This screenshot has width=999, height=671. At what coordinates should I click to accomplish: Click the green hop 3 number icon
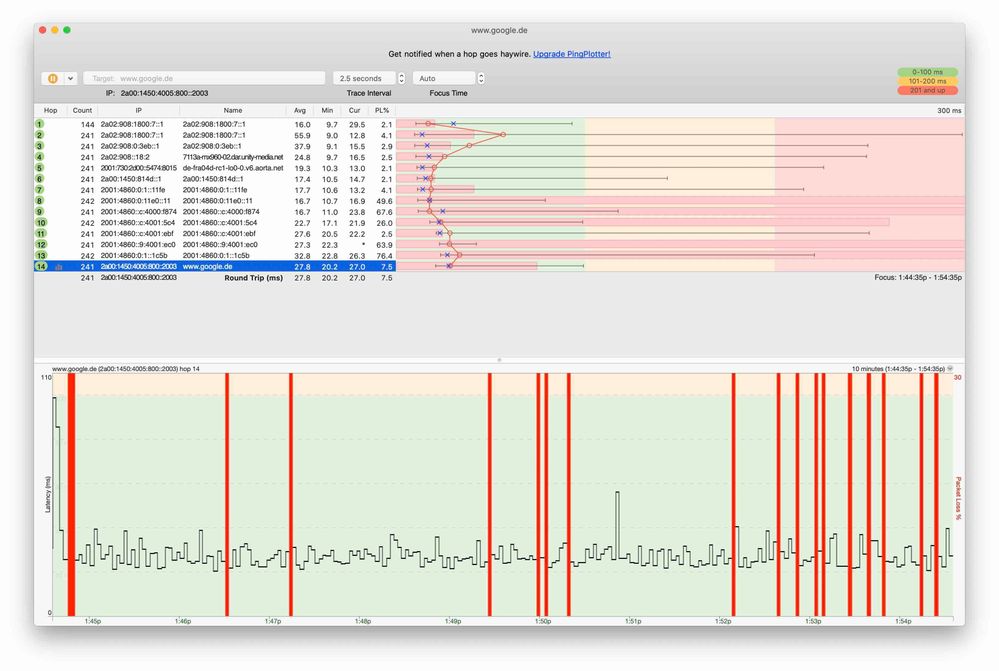pyautogui.click(x=40, y=146)
